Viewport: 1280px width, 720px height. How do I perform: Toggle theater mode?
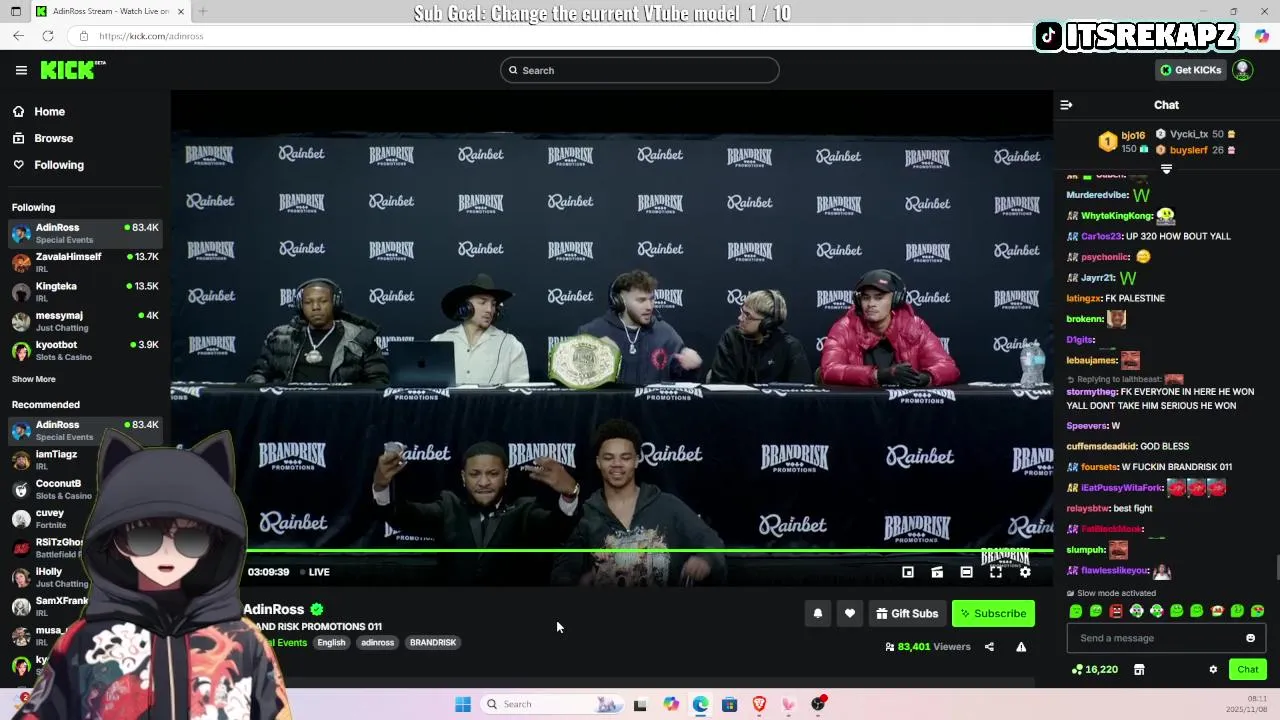coord(966,572)
